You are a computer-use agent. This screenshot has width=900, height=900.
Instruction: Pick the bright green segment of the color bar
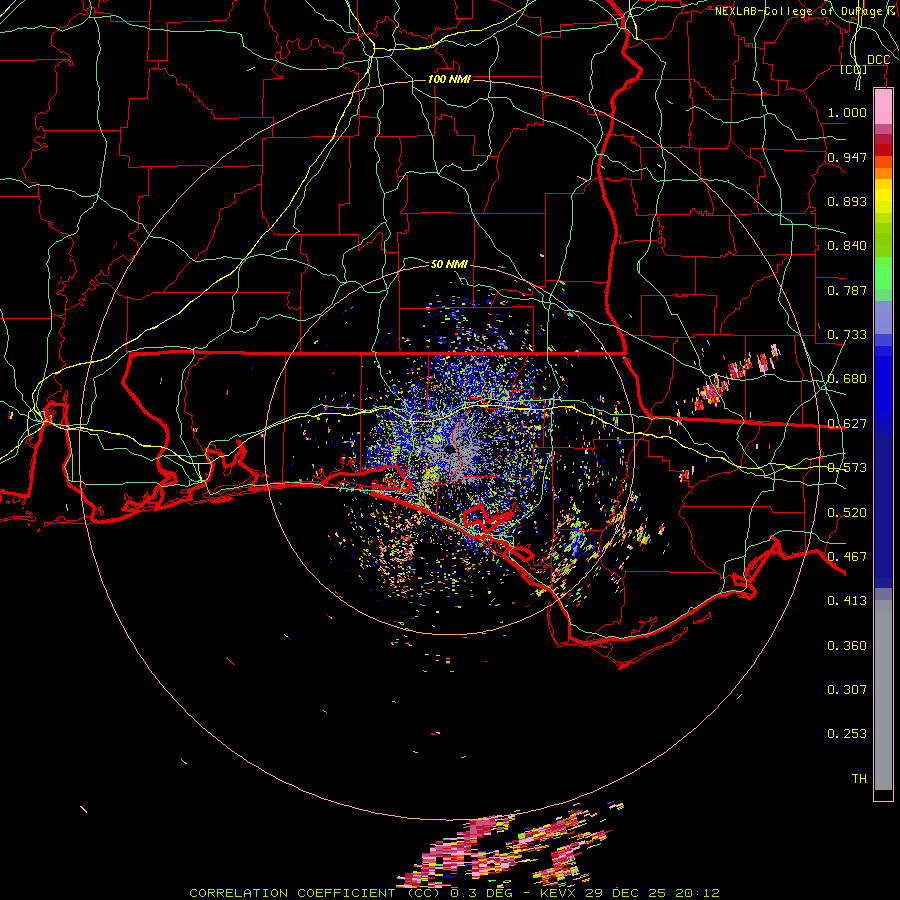pyautogui.click(x=883, y=273)
